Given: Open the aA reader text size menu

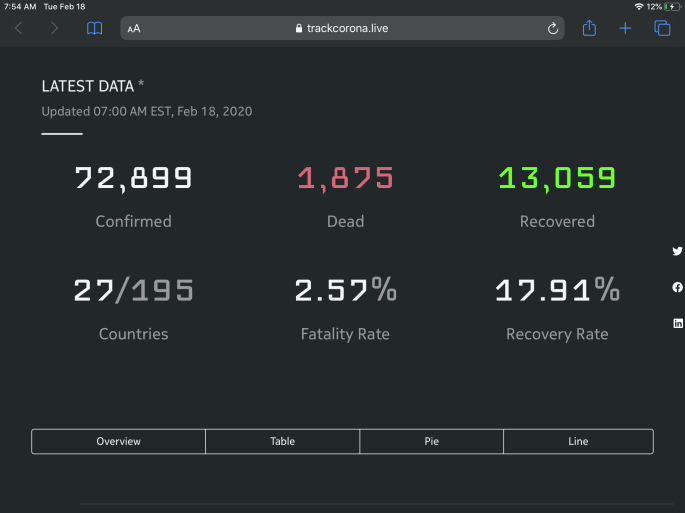Looking at the screenshot, I should coord(134,29).
